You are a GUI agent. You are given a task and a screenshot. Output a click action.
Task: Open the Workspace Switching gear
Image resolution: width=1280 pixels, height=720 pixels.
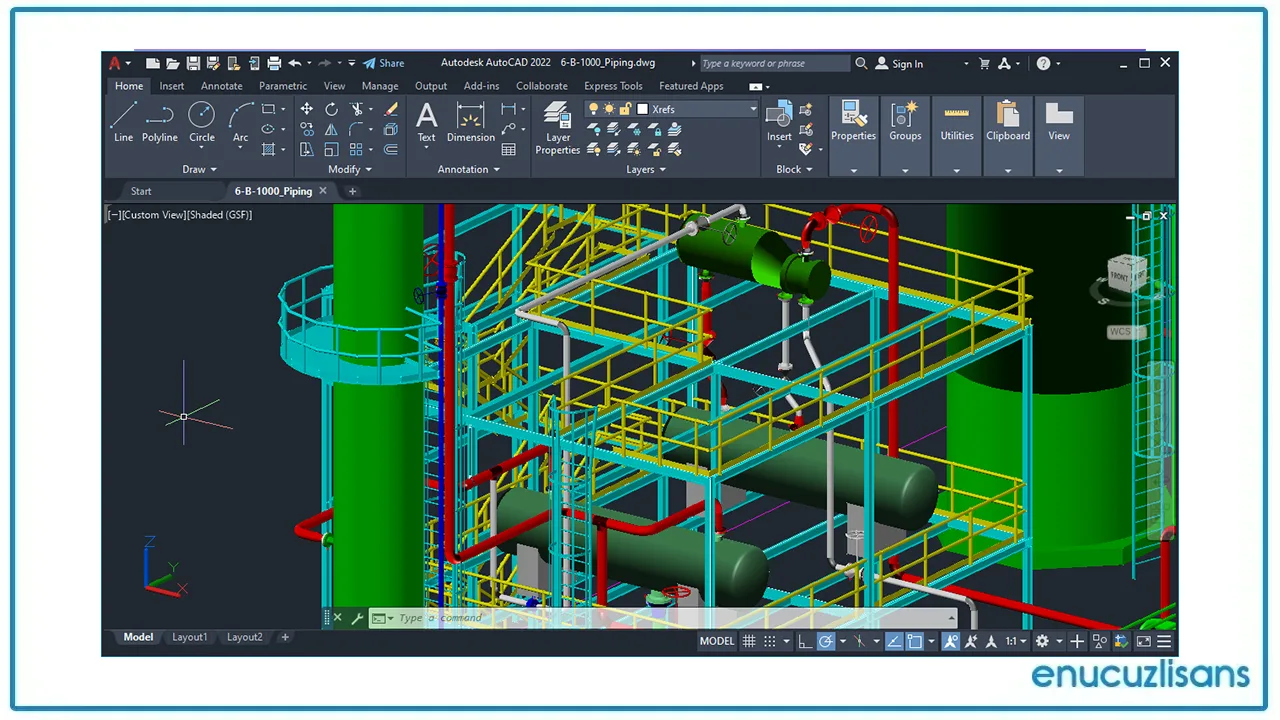tap(1042, 641)
